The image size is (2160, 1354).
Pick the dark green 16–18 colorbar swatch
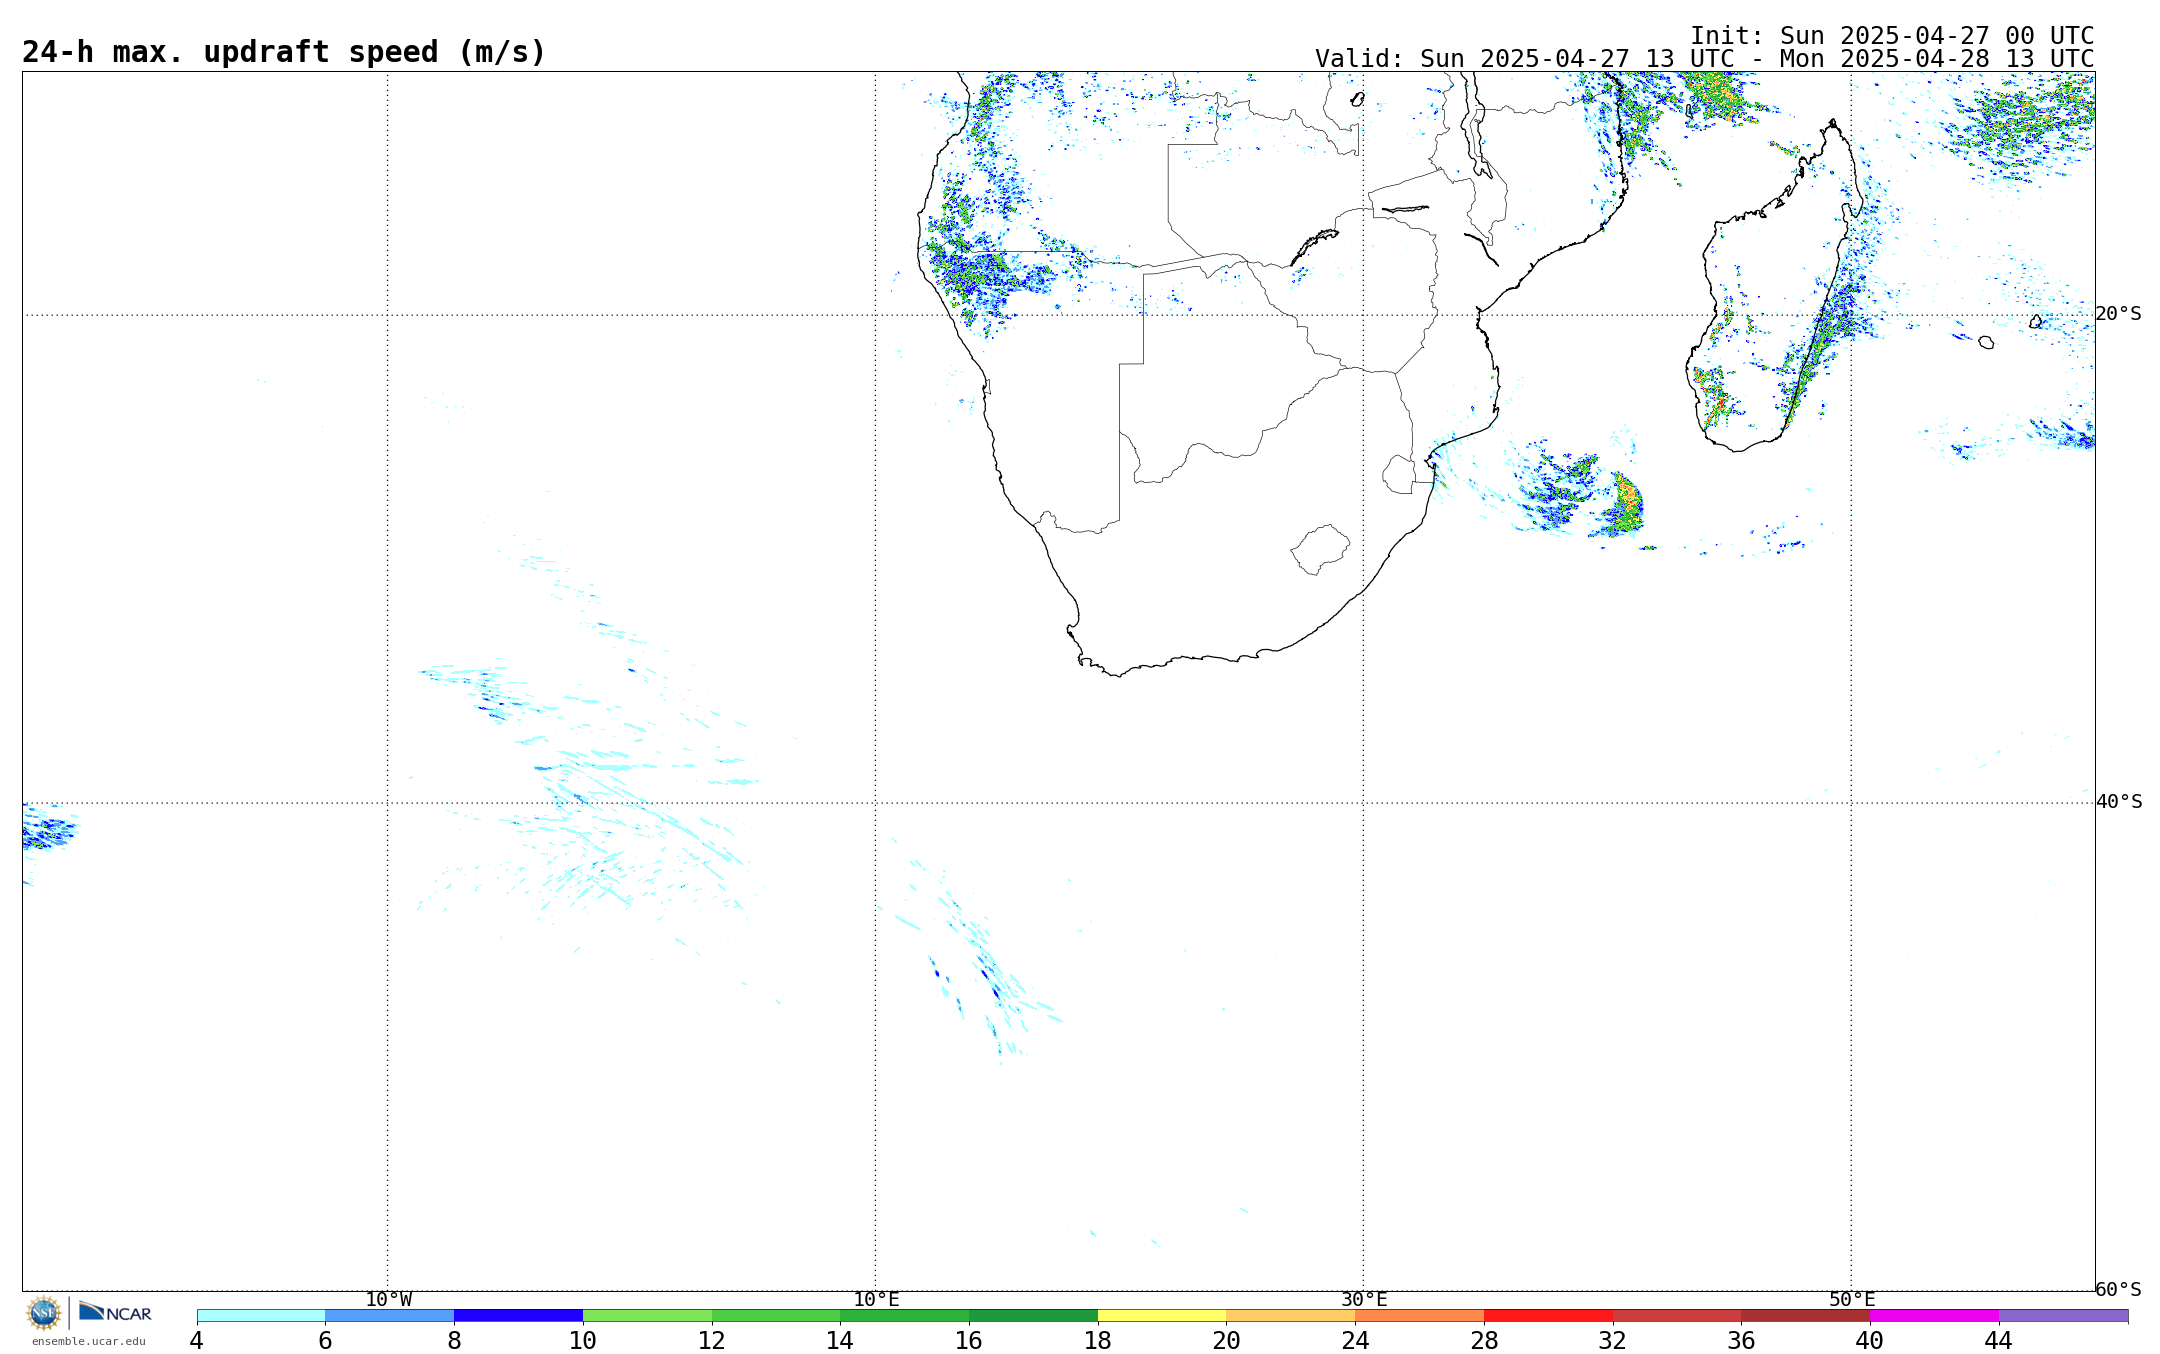point(1033,1316)
